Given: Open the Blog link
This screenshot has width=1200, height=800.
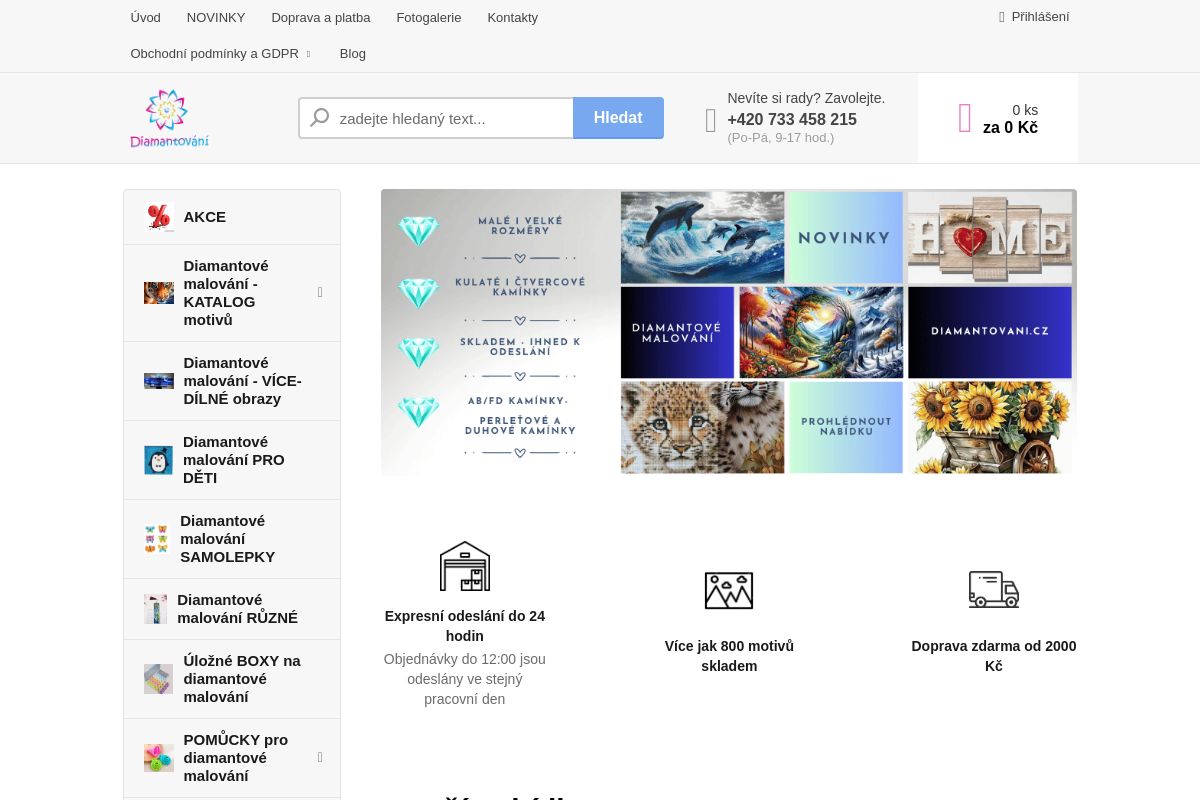Looking at the screenshot, I should (x=352, y=54).
